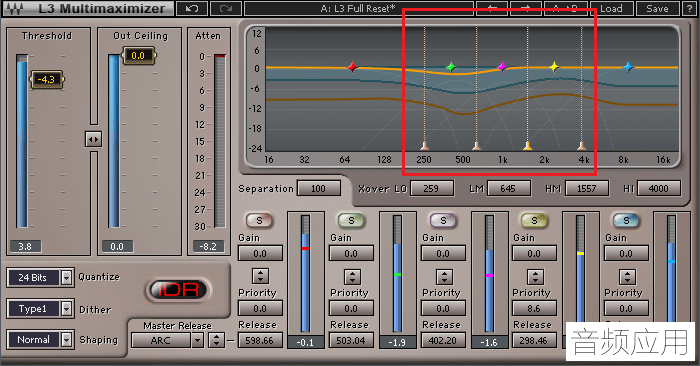
Task: Click the Threshold slider handle showing -4.3
Action: 46,79
